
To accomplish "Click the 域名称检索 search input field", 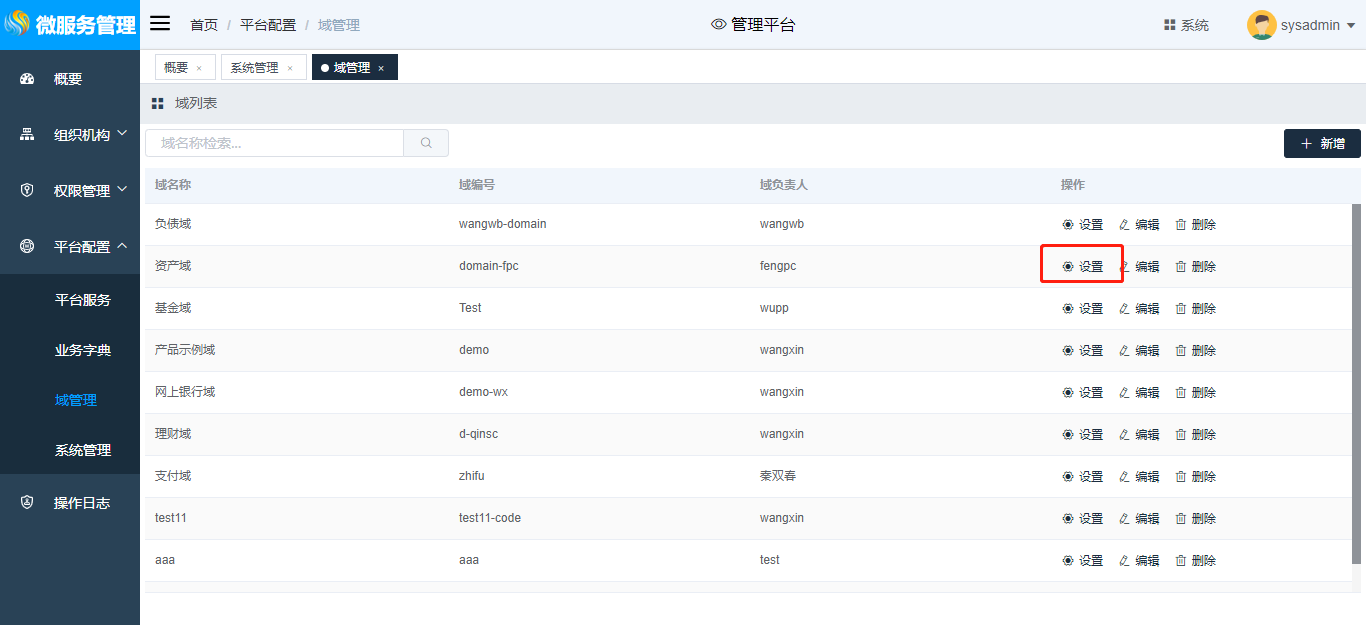I will click(274, 143).
